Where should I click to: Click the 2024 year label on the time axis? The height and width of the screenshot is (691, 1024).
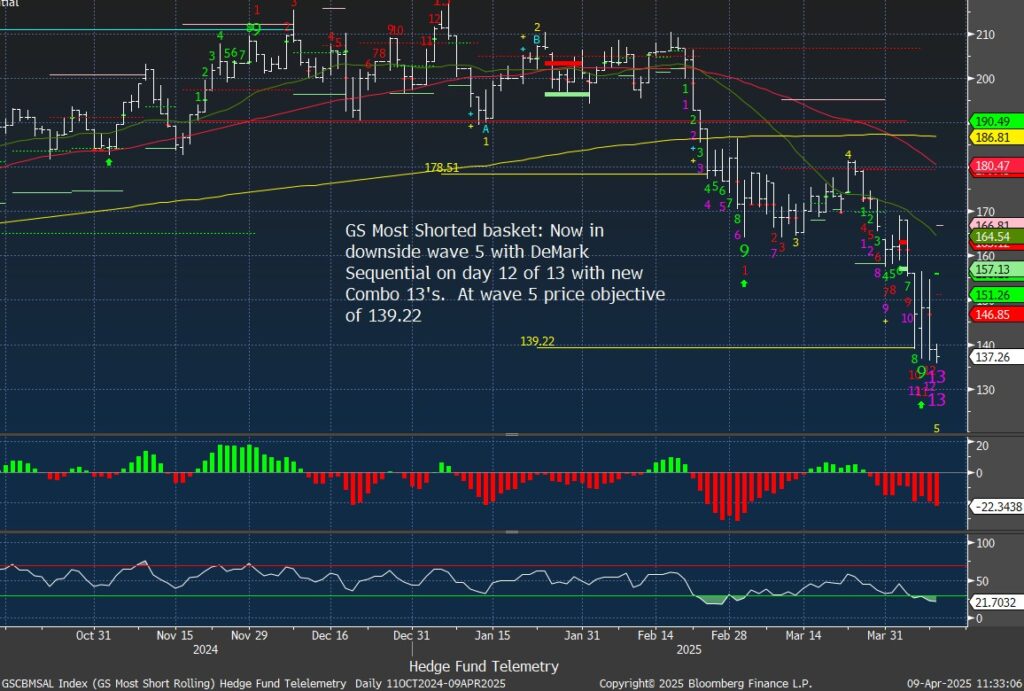[x=205, y=649]
